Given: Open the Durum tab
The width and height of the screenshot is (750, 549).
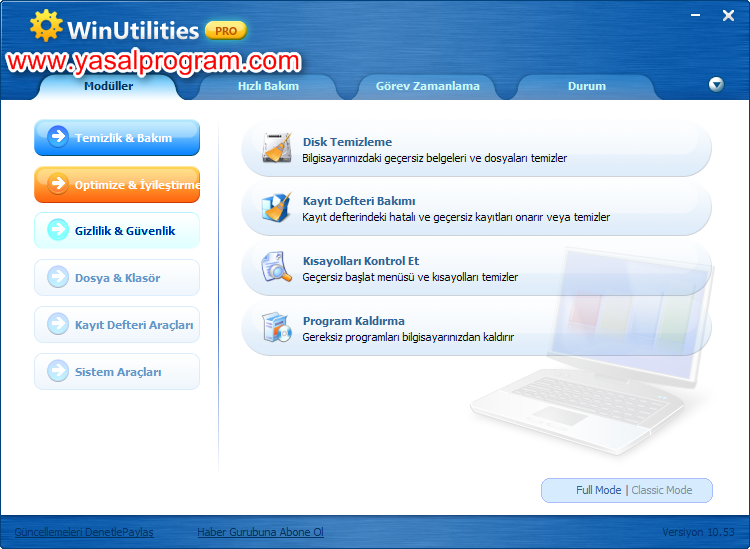Looking at the screenshot, I should point(586,86).
